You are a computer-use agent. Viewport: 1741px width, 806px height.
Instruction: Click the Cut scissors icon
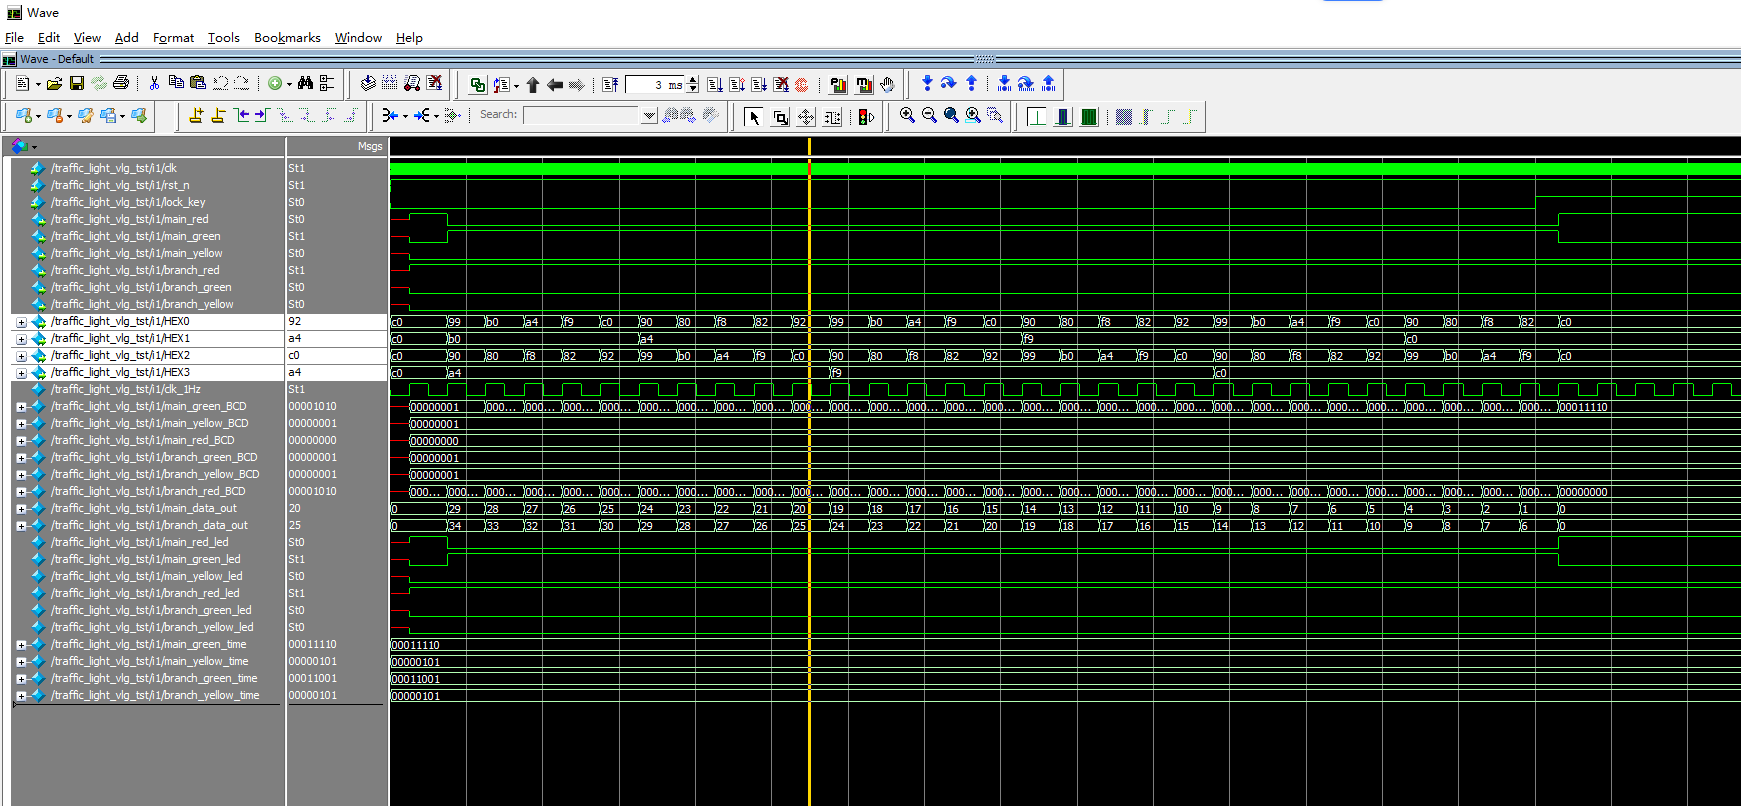(154, 83)
